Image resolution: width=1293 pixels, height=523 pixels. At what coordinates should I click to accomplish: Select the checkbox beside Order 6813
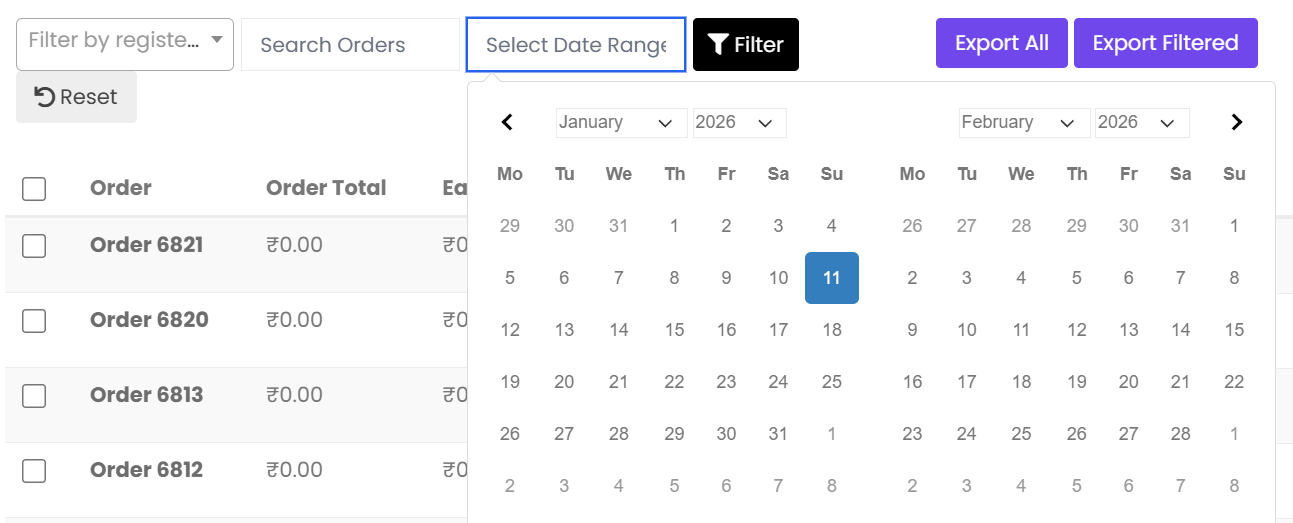point(34,395)
